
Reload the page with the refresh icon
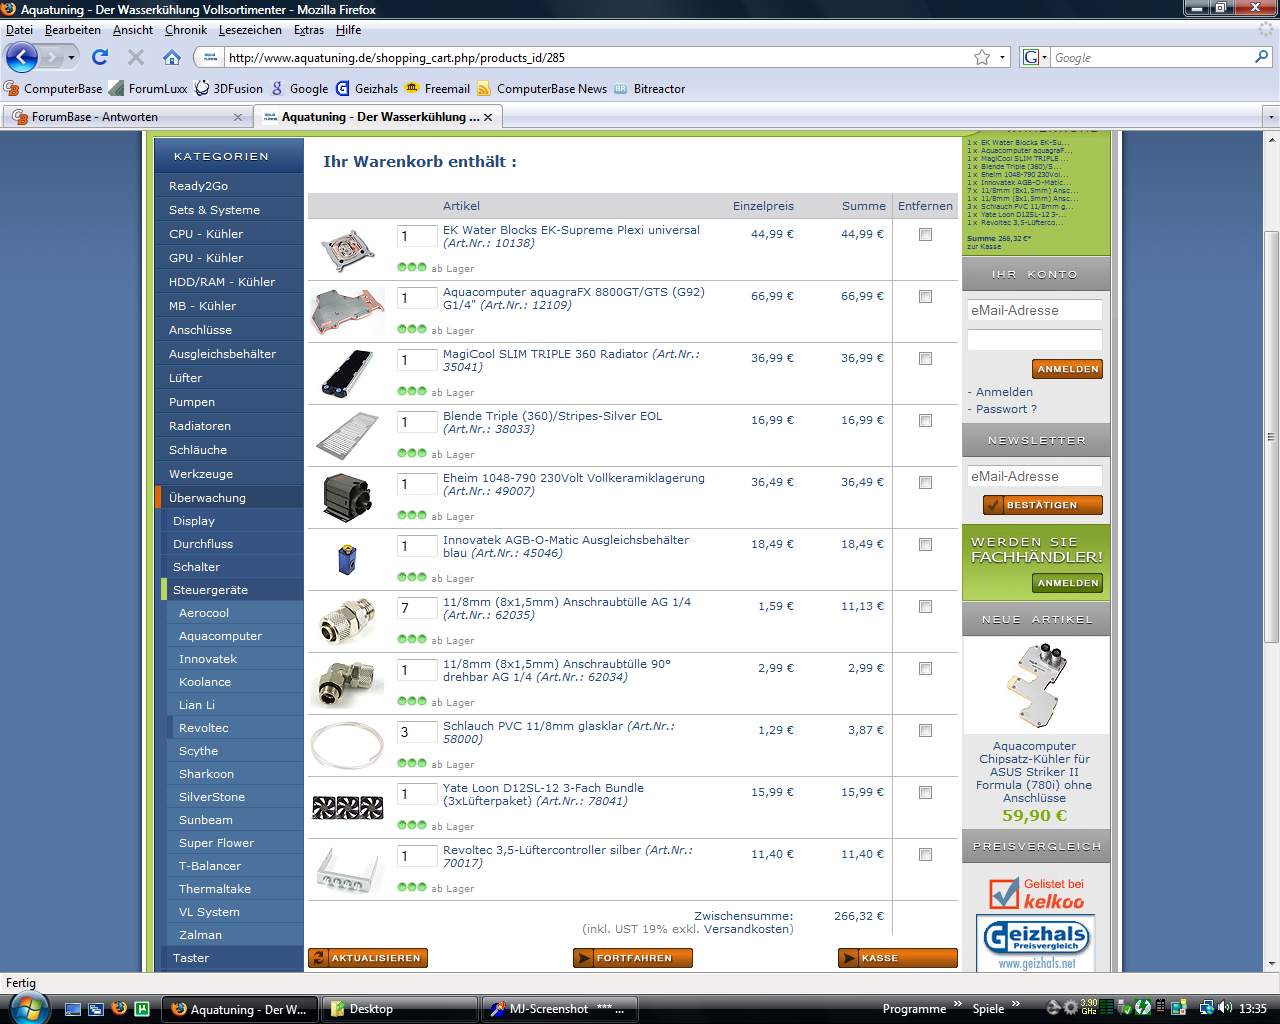[x=100, y=57]
